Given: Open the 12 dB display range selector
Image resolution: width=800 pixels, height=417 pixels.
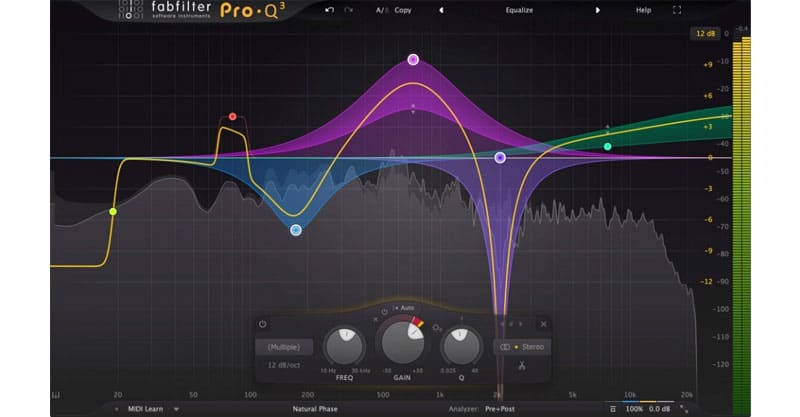Looking at the screenshot, I should (706, 34).
